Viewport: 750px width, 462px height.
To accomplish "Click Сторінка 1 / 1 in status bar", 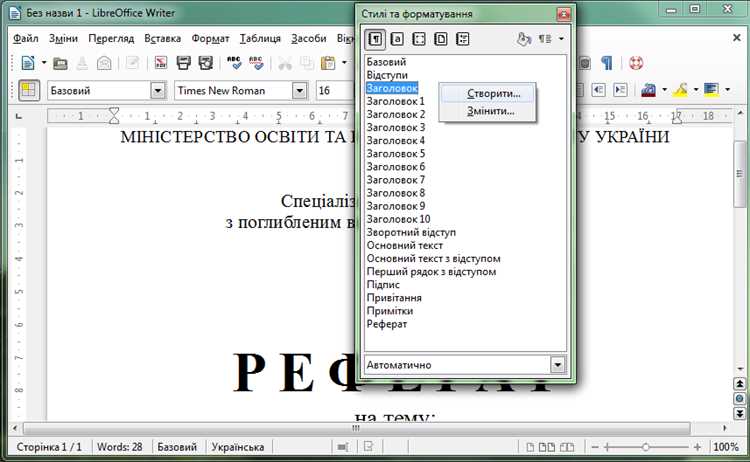I will tap(49, 447).
